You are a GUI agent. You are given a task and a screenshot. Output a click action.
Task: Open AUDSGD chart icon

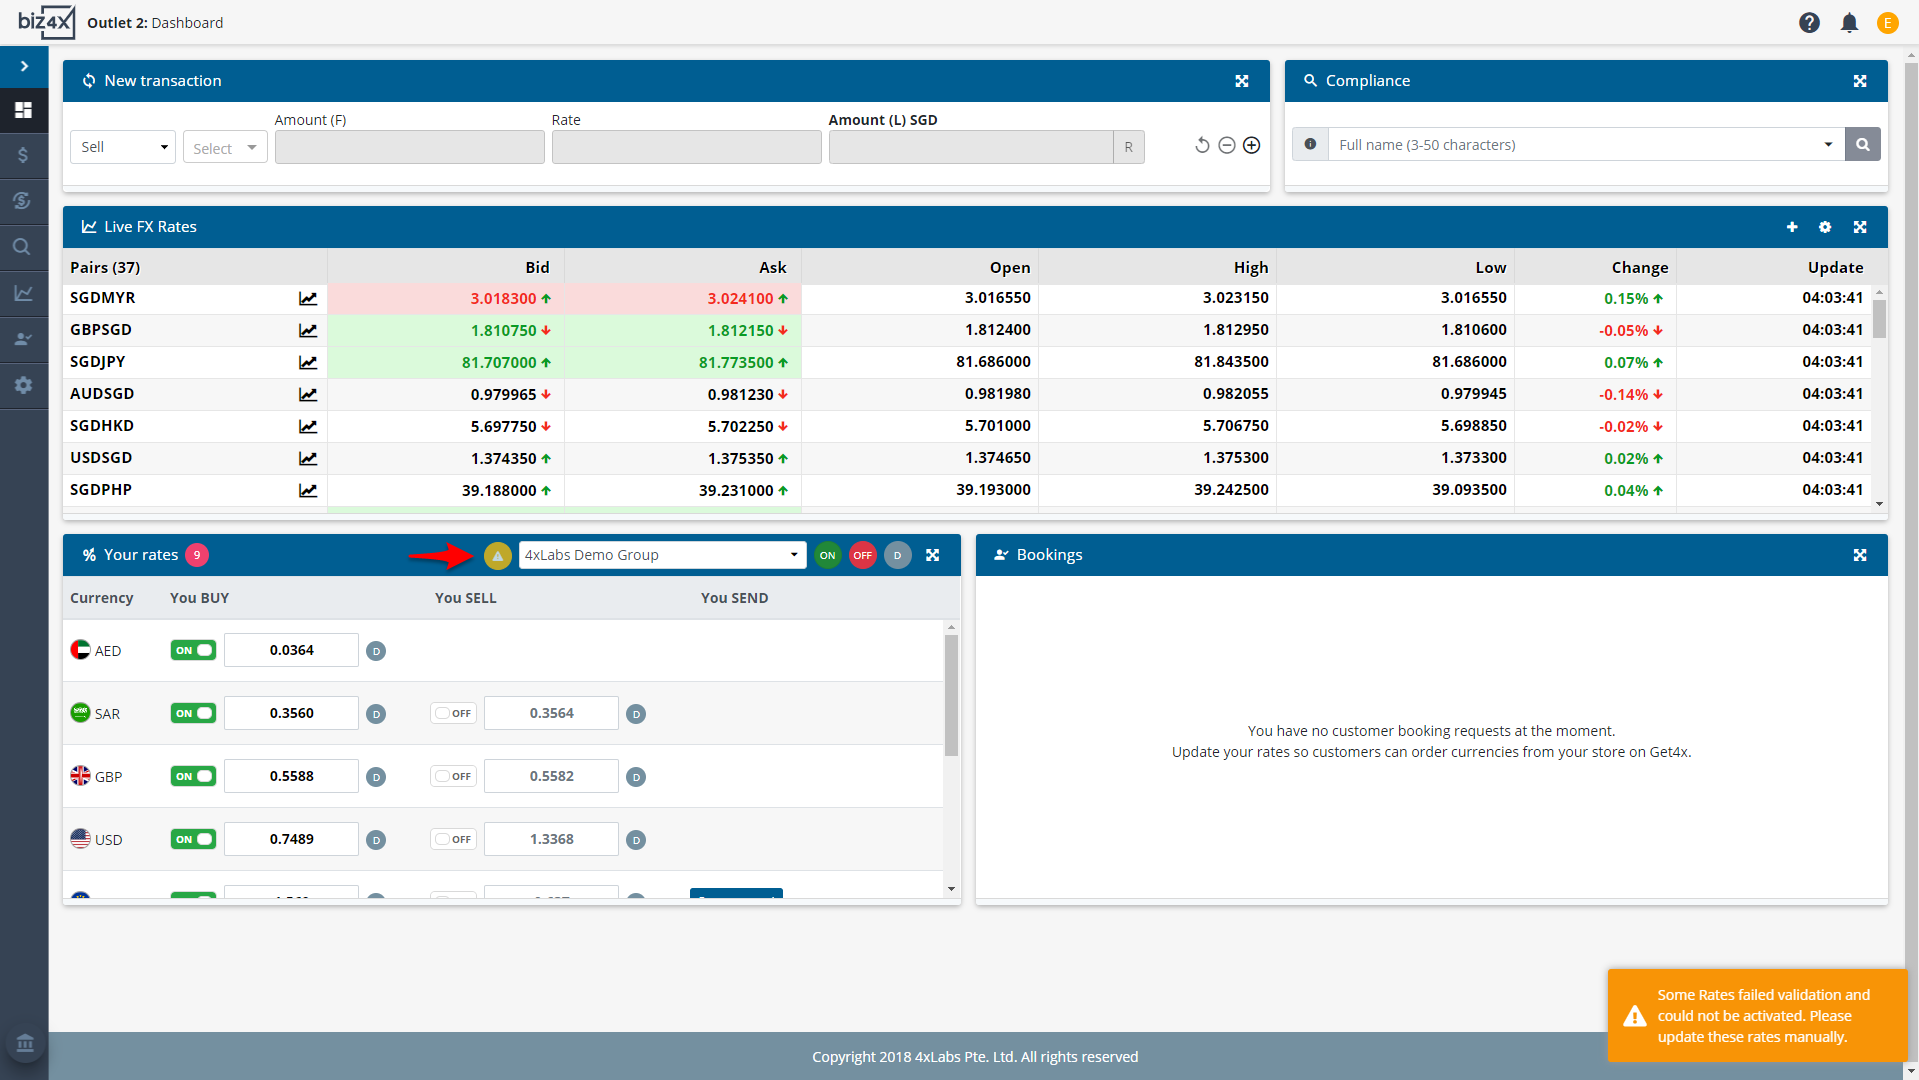(308, 394)
